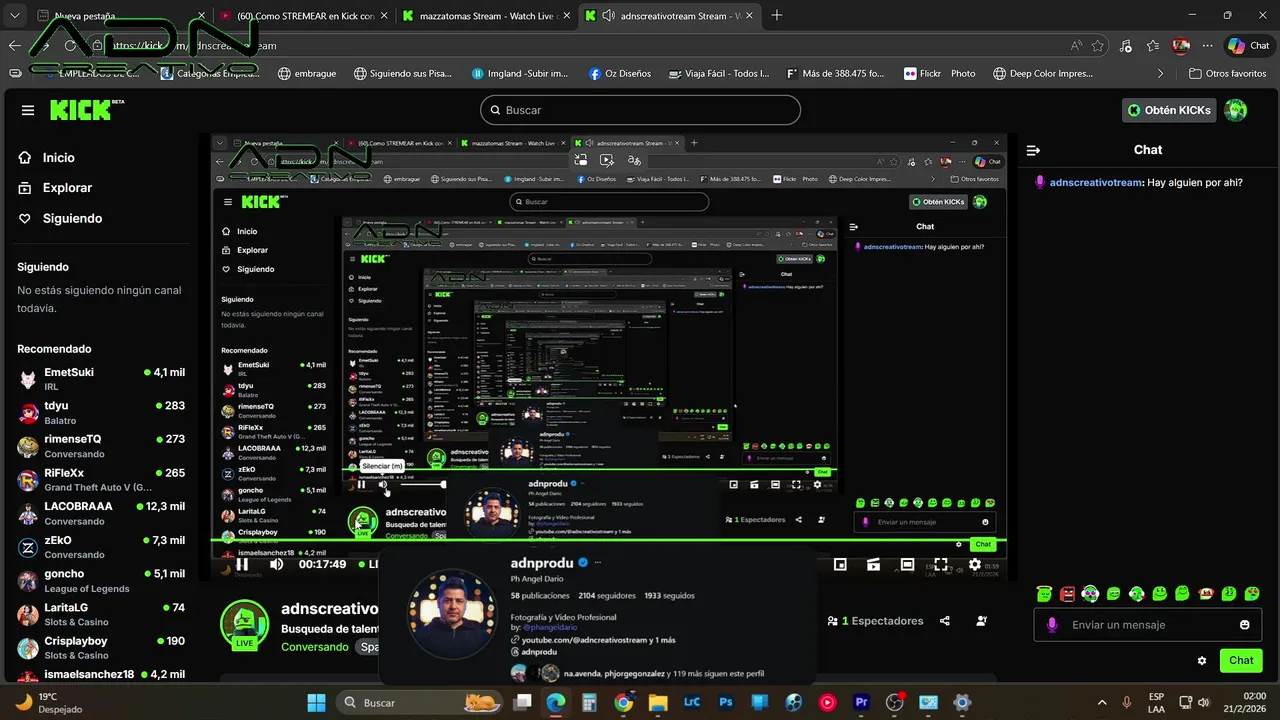The width and height of the screenshot is (1280, 720).
Task: Expand the bookmarks overflow chevron
Action: pyautogui.click(x=1160, y=73)
